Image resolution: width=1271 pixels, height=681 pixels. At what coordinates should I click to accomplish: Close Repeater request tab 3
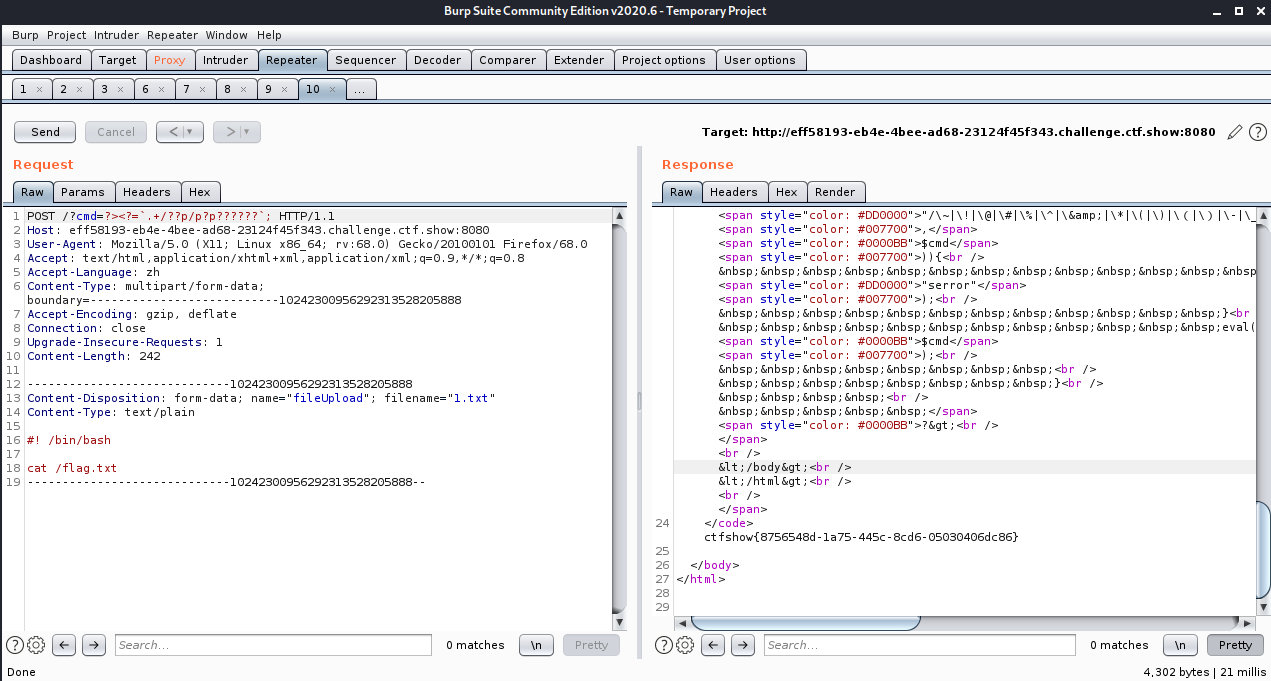(x=121, y=89)
